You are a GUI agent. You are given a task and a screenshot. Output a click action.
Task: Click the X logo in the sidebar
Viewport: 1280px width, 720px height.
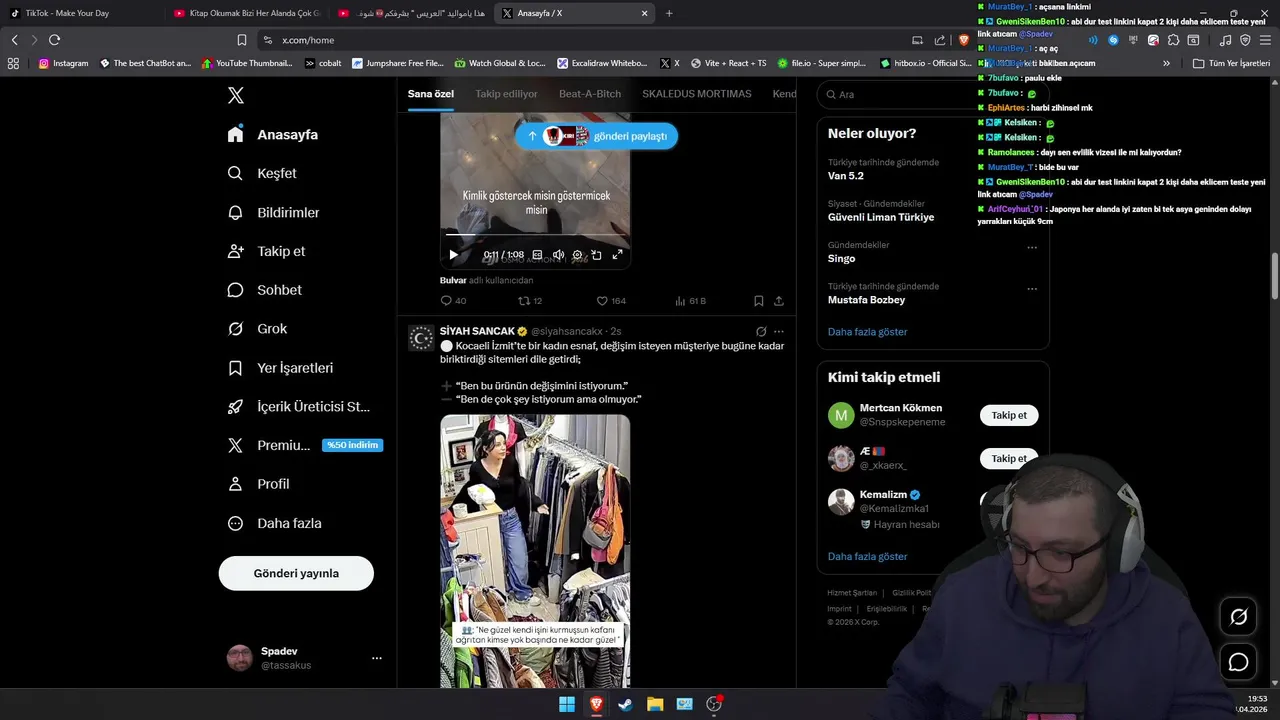pyautogui.click(x=235, y=95)
